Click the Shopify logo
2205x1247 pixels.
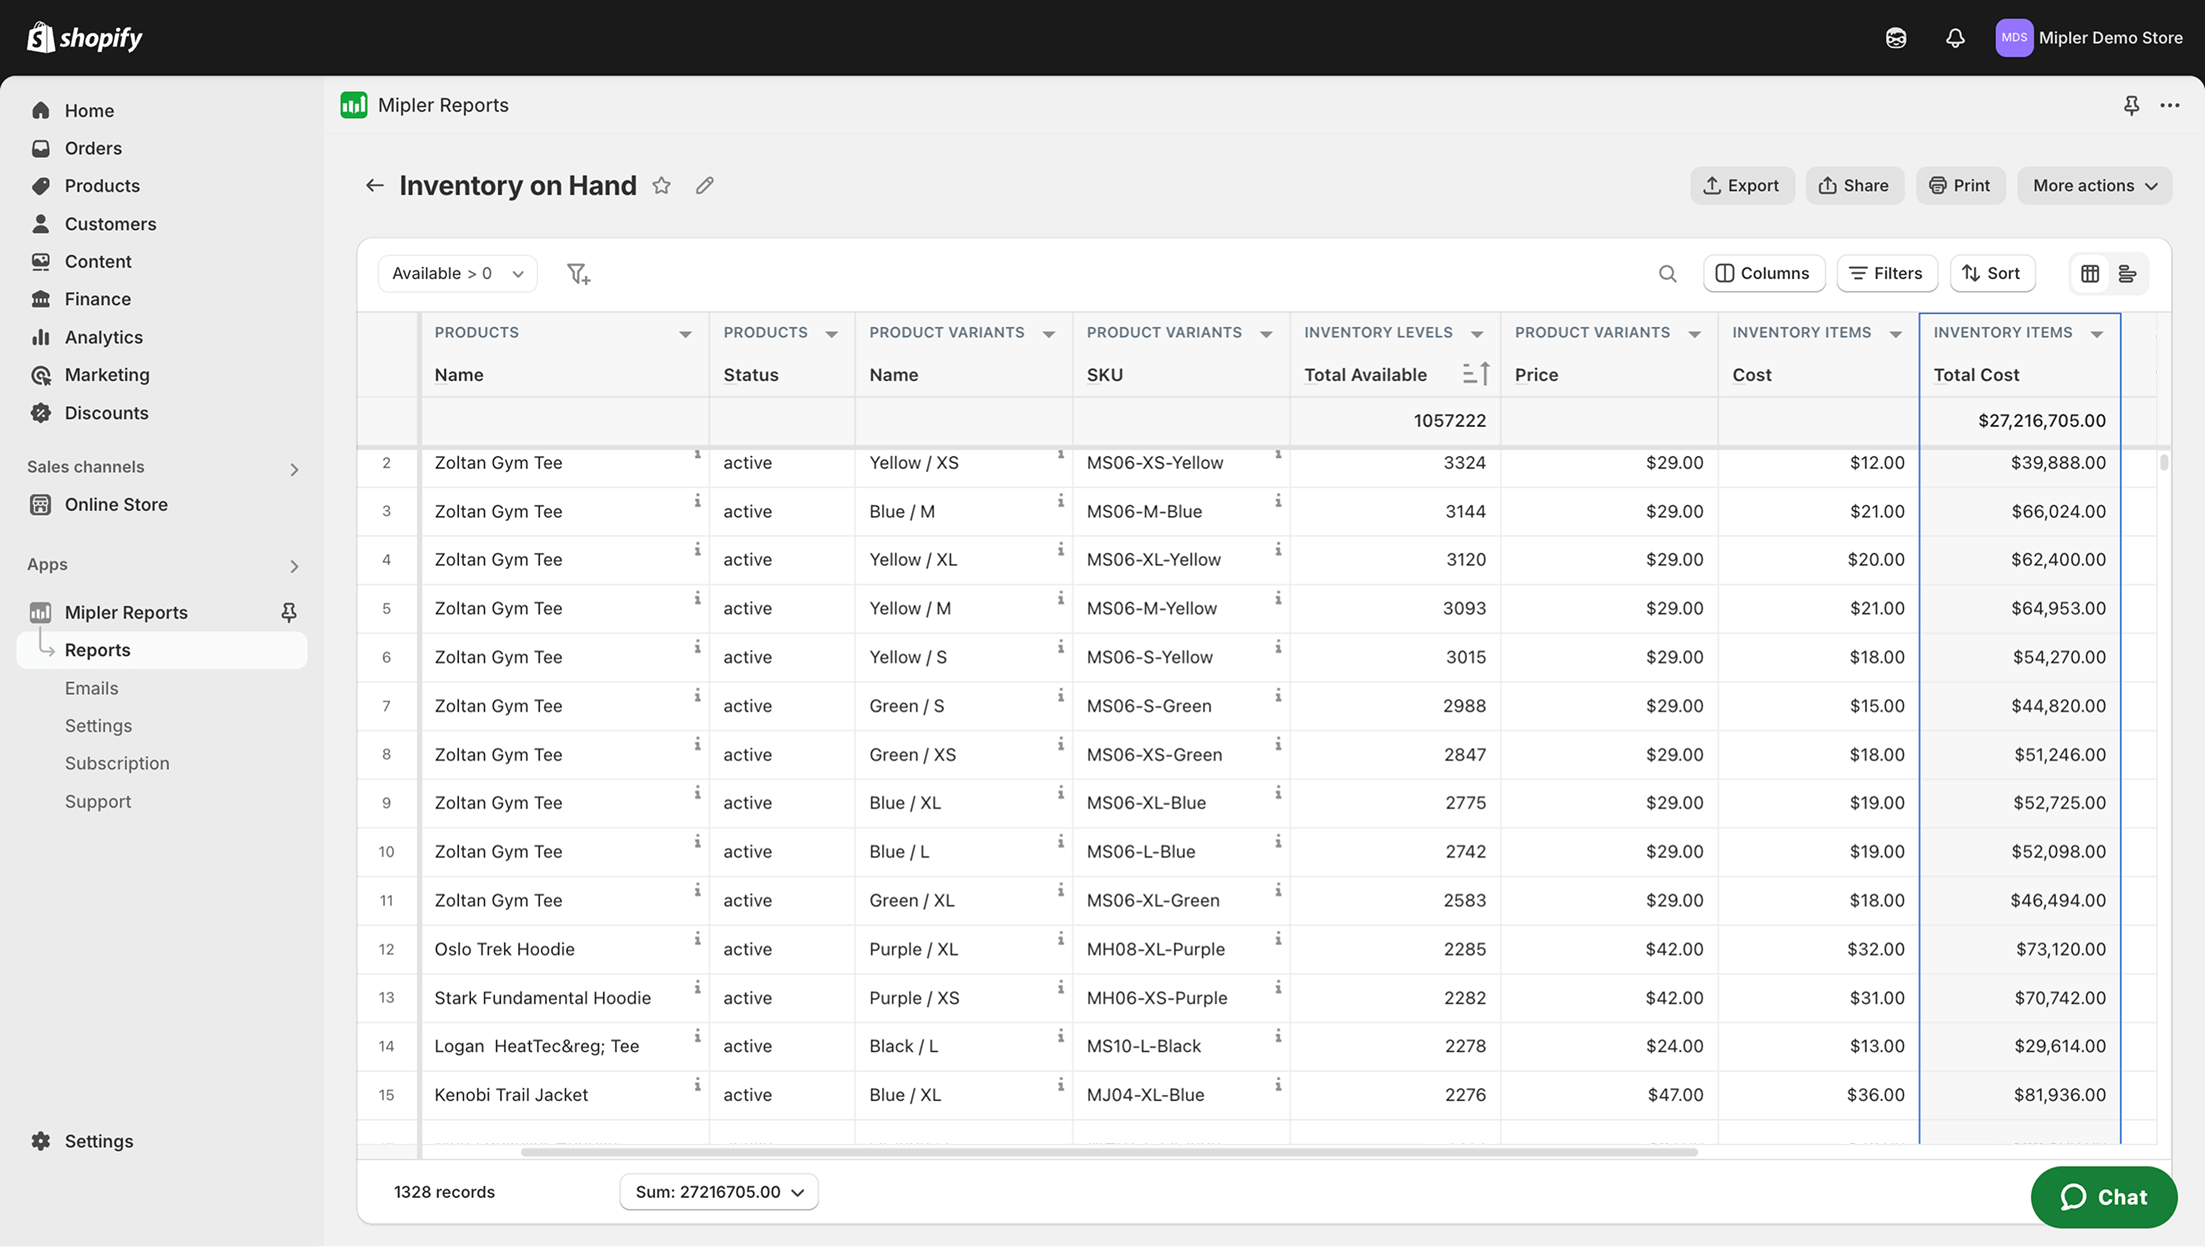[84, 37]
